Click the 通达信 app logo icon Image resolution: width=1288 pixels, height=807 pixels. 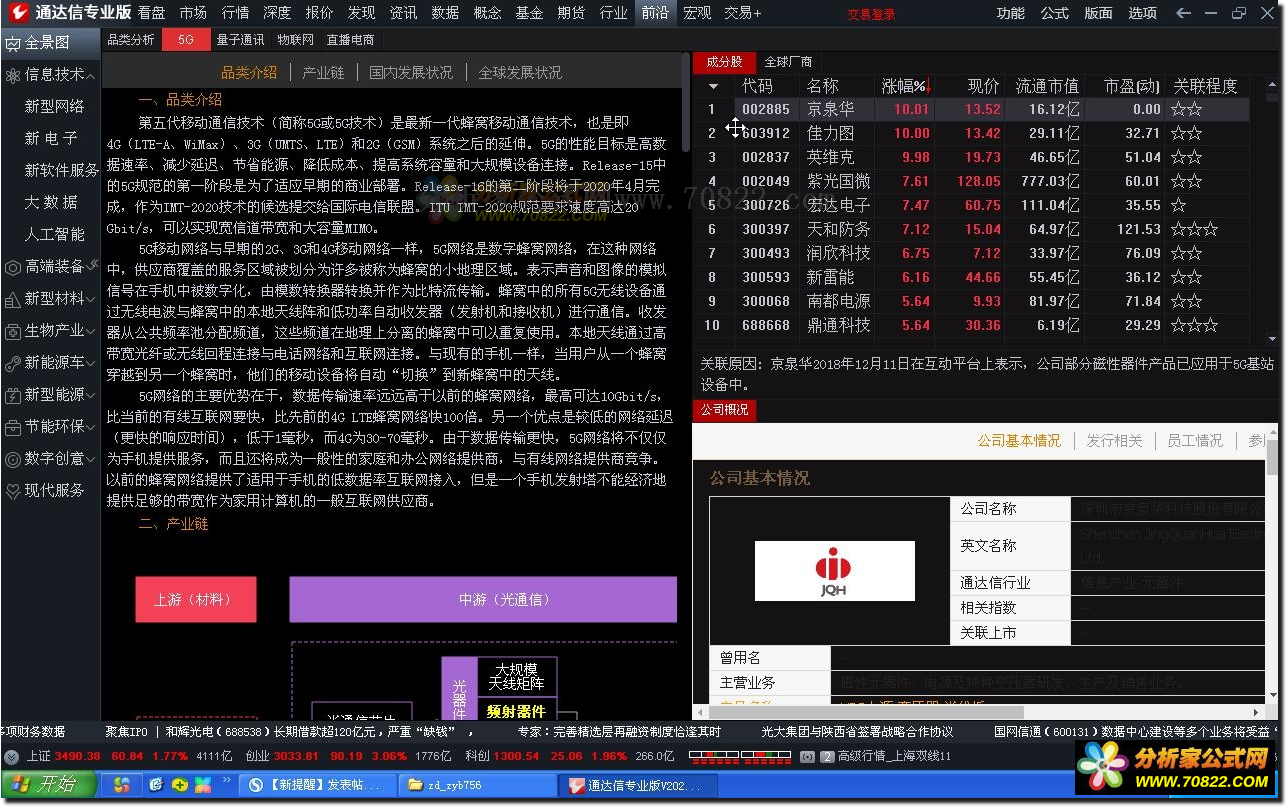(18, 13)
